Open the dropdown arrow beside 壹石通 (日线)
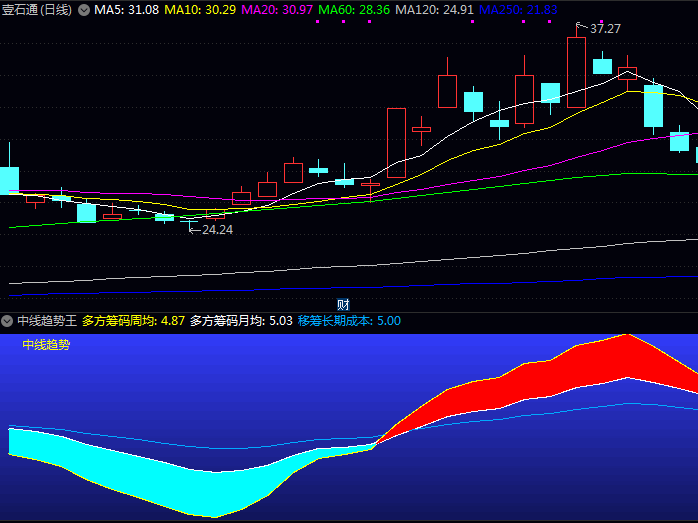Image resolution: width=698 pixels, height=523 pixels. point(83,9)
